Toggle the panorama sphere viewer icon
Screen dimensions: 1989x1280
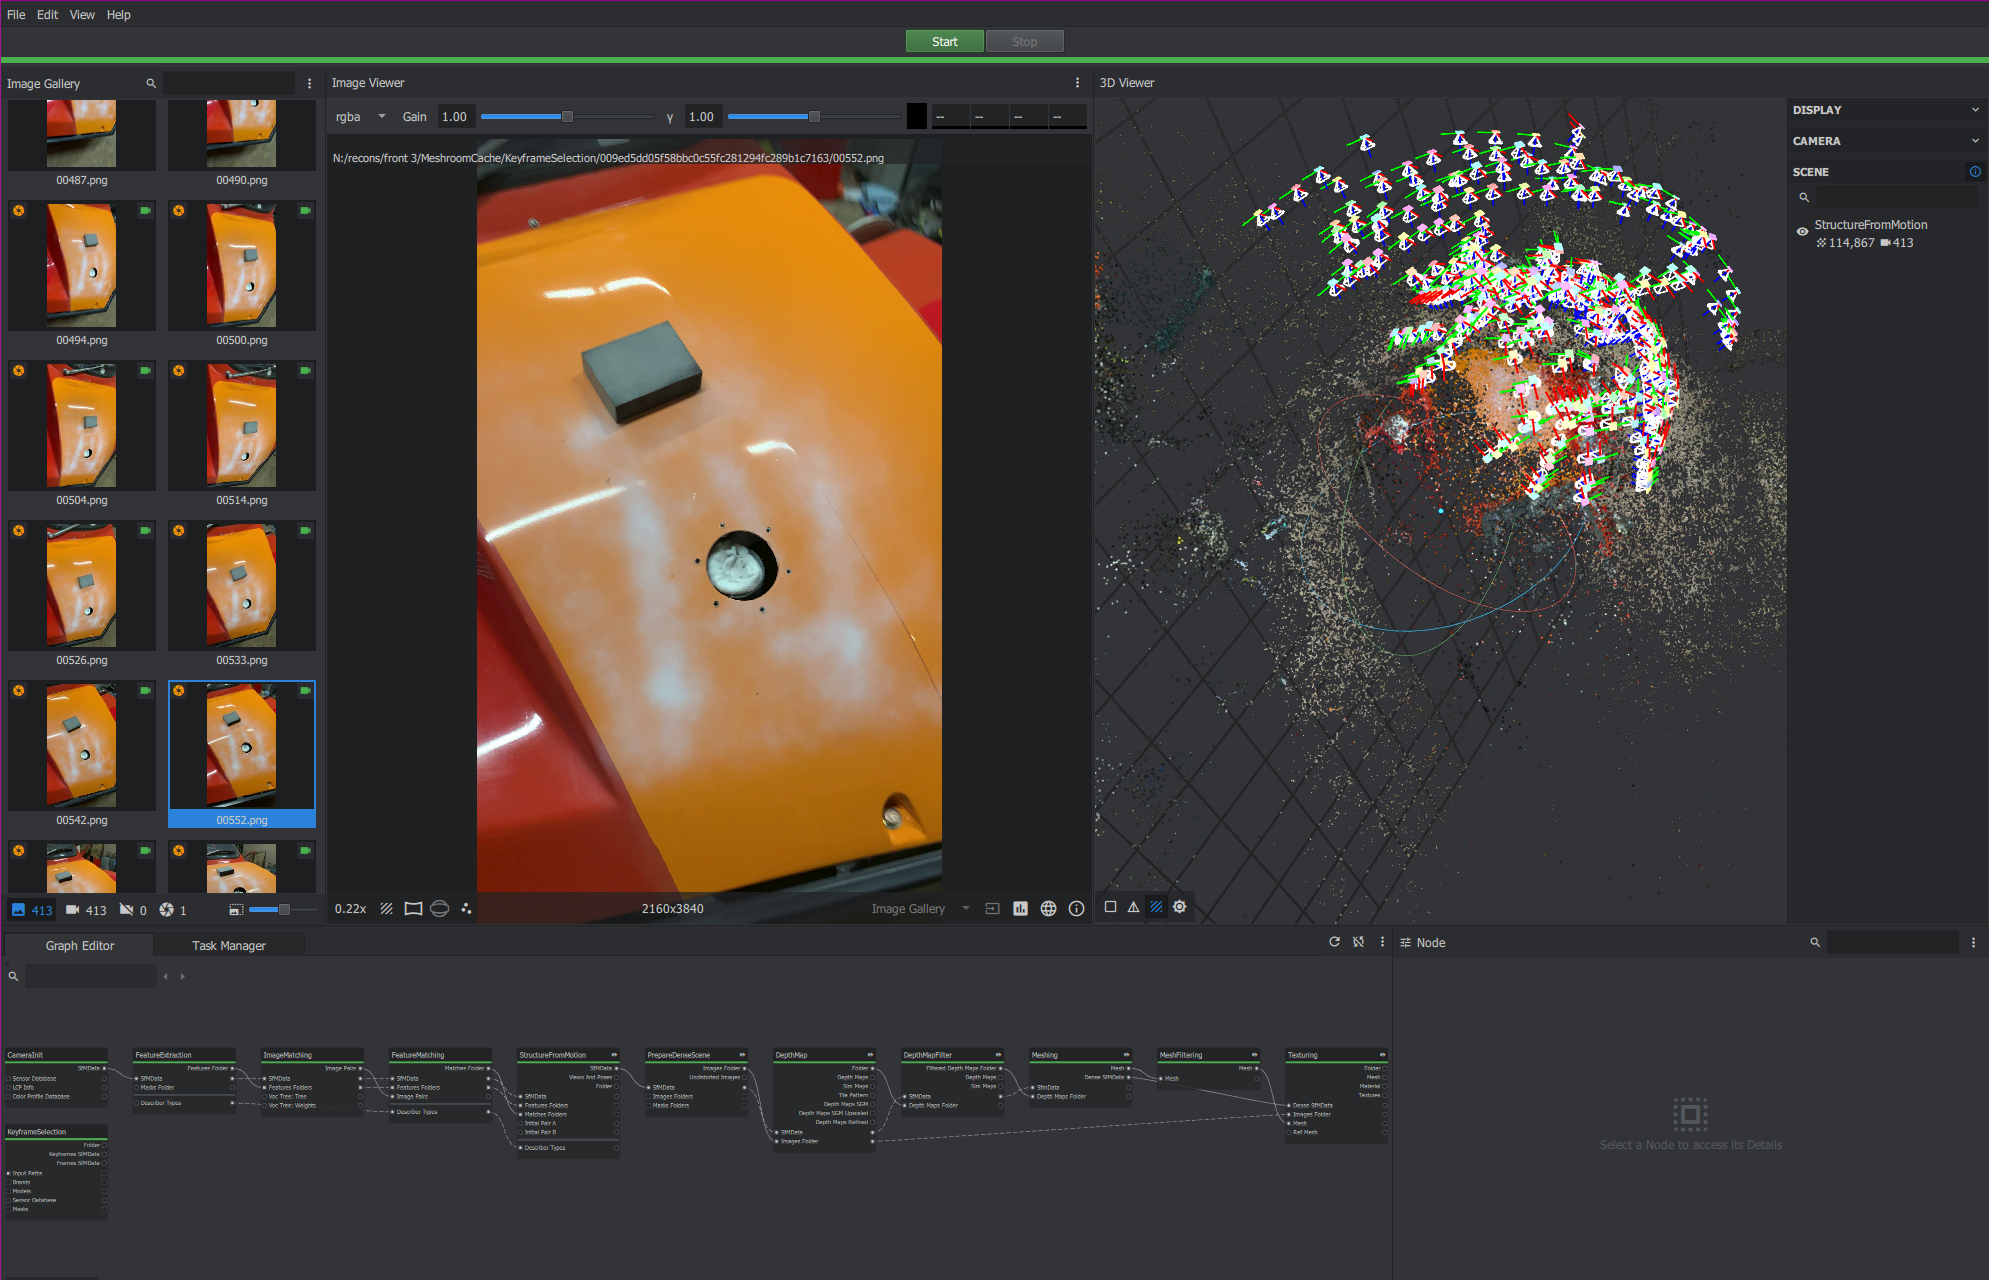pyautogui.click(x=439, y=909)
